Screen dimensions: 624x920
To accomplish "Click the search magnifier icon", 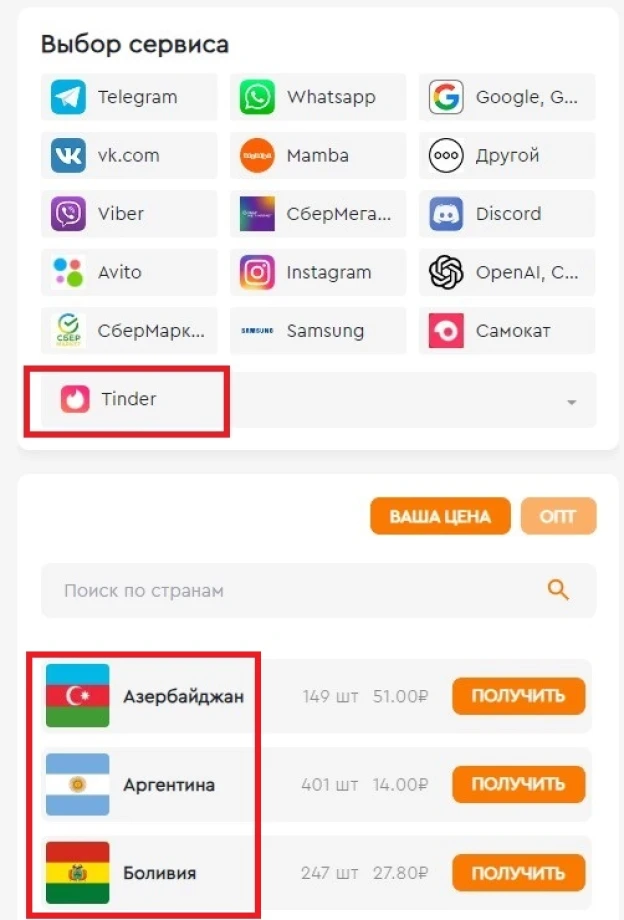I will tap(558, 590).
